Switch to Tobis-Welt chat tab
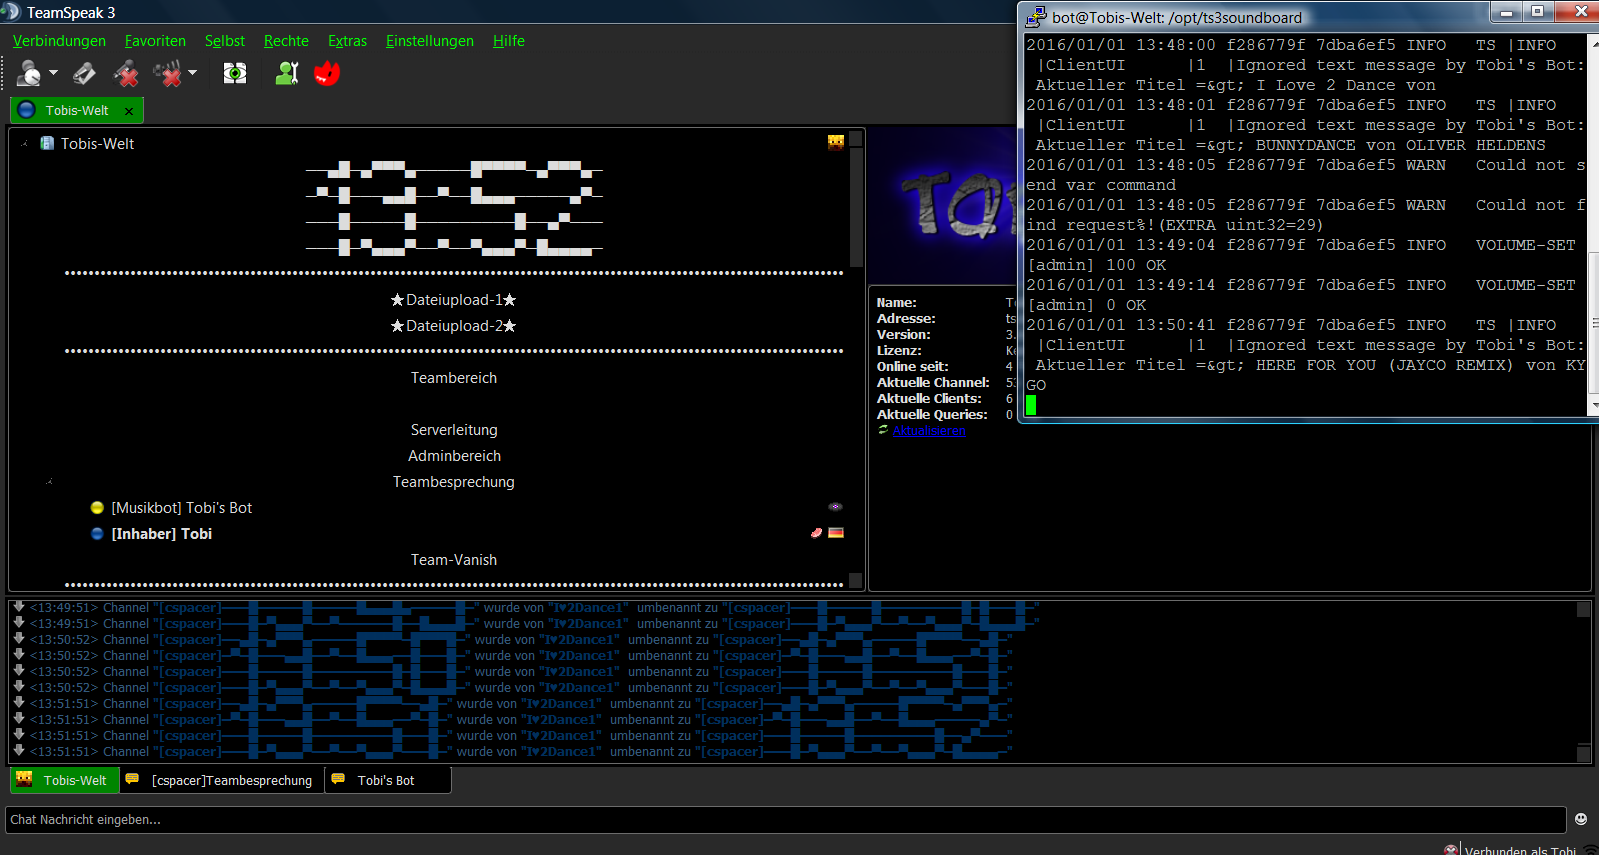1599x855 pixels. point(65,780)
